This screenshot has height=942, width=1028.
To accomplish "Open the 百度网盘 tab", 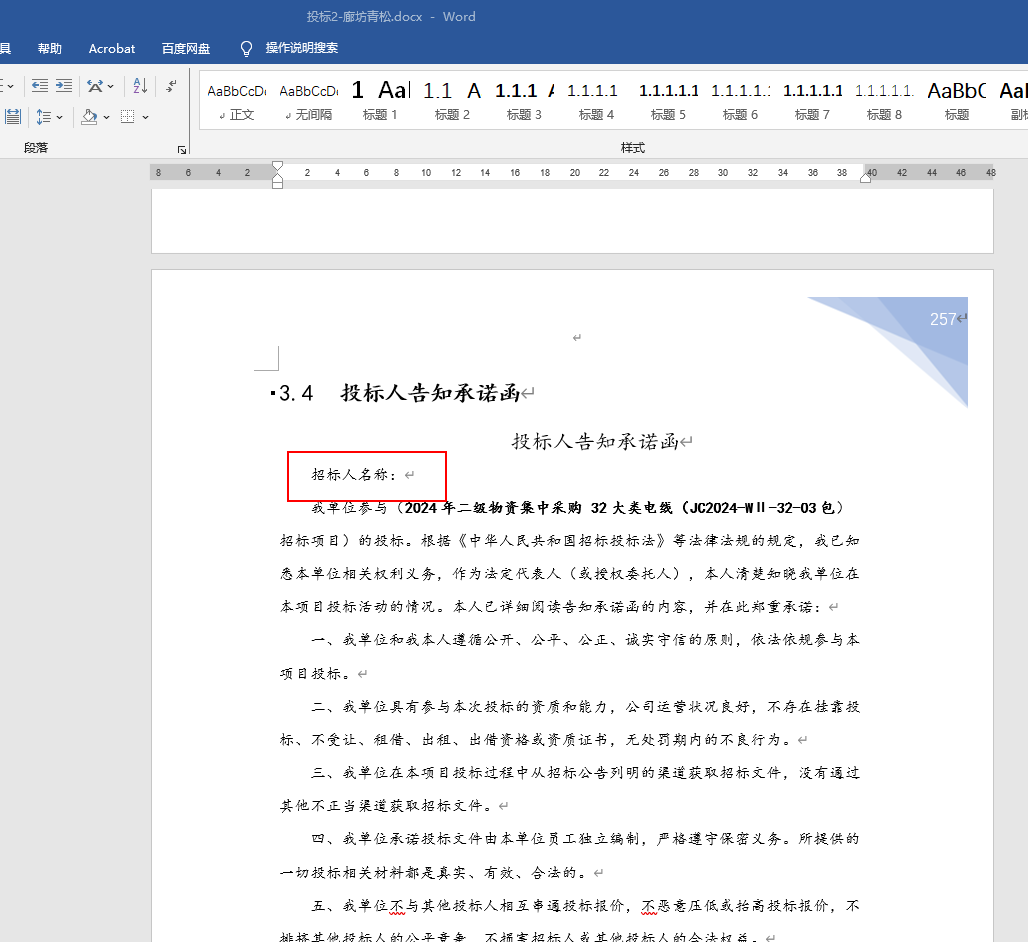I will tap(186, 49).
